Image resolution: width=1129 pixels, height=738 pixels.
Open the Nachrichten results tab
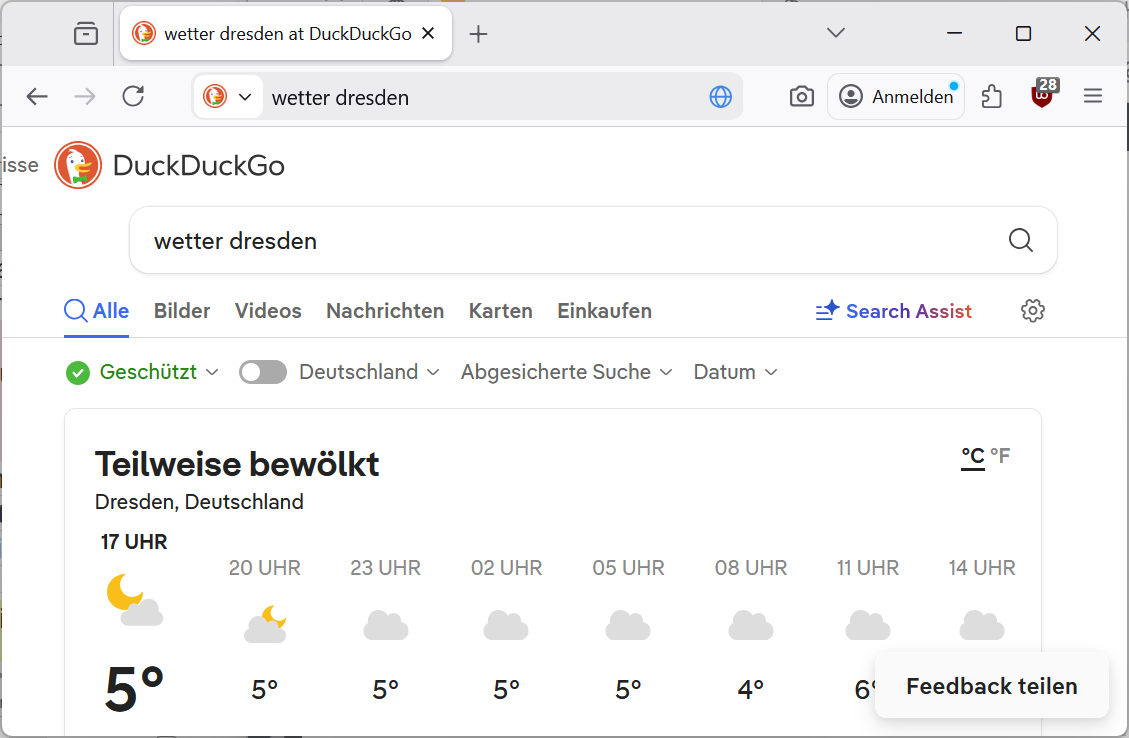(x=385, y=311)
